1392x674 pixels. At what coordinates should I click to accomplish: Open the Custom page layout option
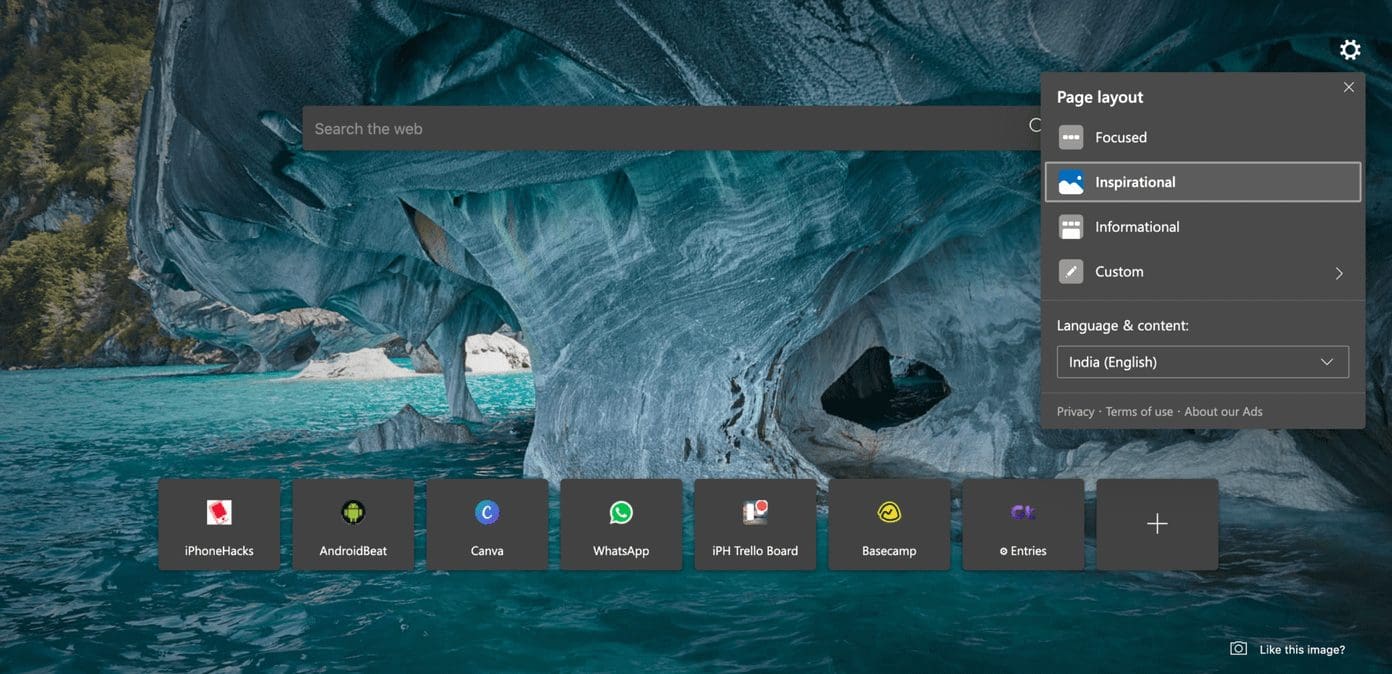coord(1203,272)
